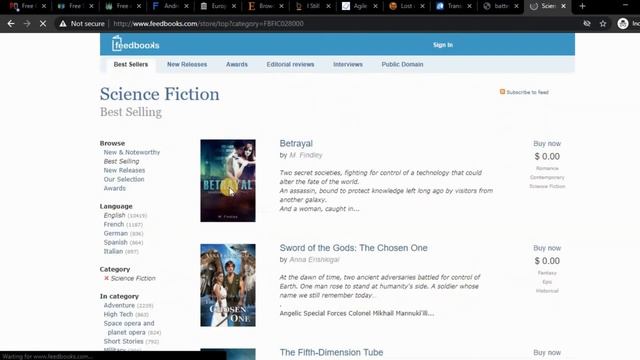
Task: Open New & Noteworthy in Browse sidebar
Action: 132,152
